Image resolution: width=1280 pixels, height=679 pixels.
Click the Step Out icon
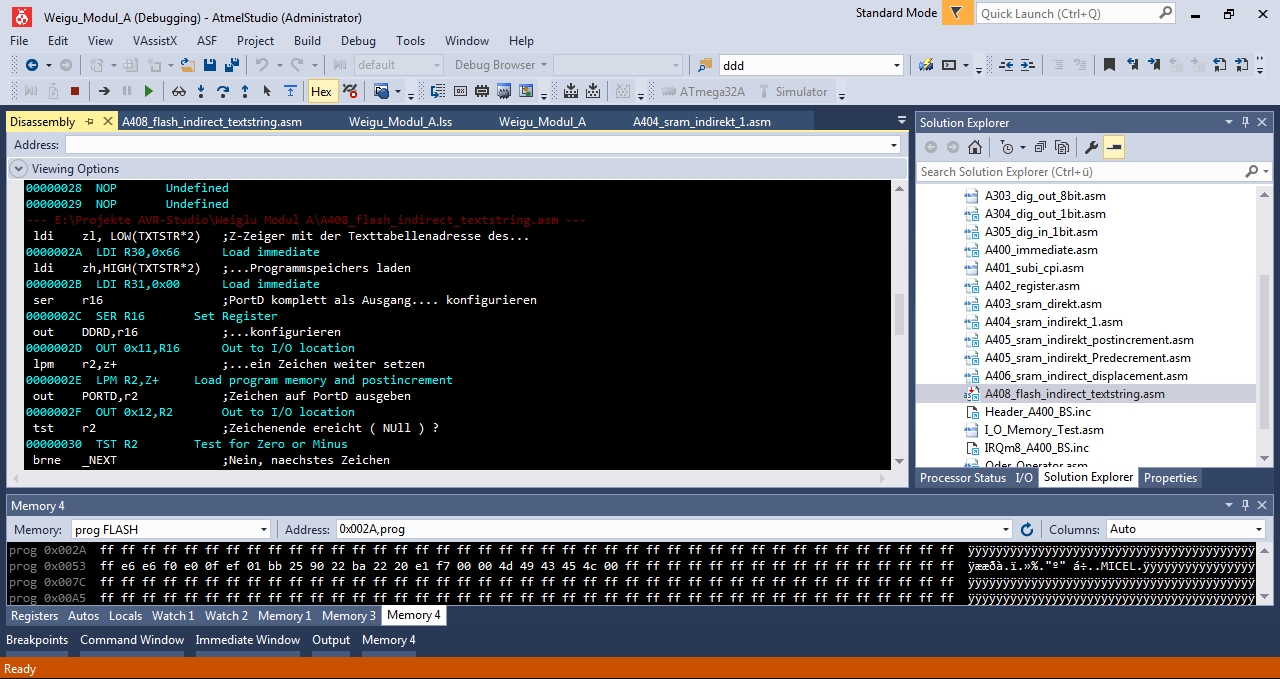click(x=245, y=91)
